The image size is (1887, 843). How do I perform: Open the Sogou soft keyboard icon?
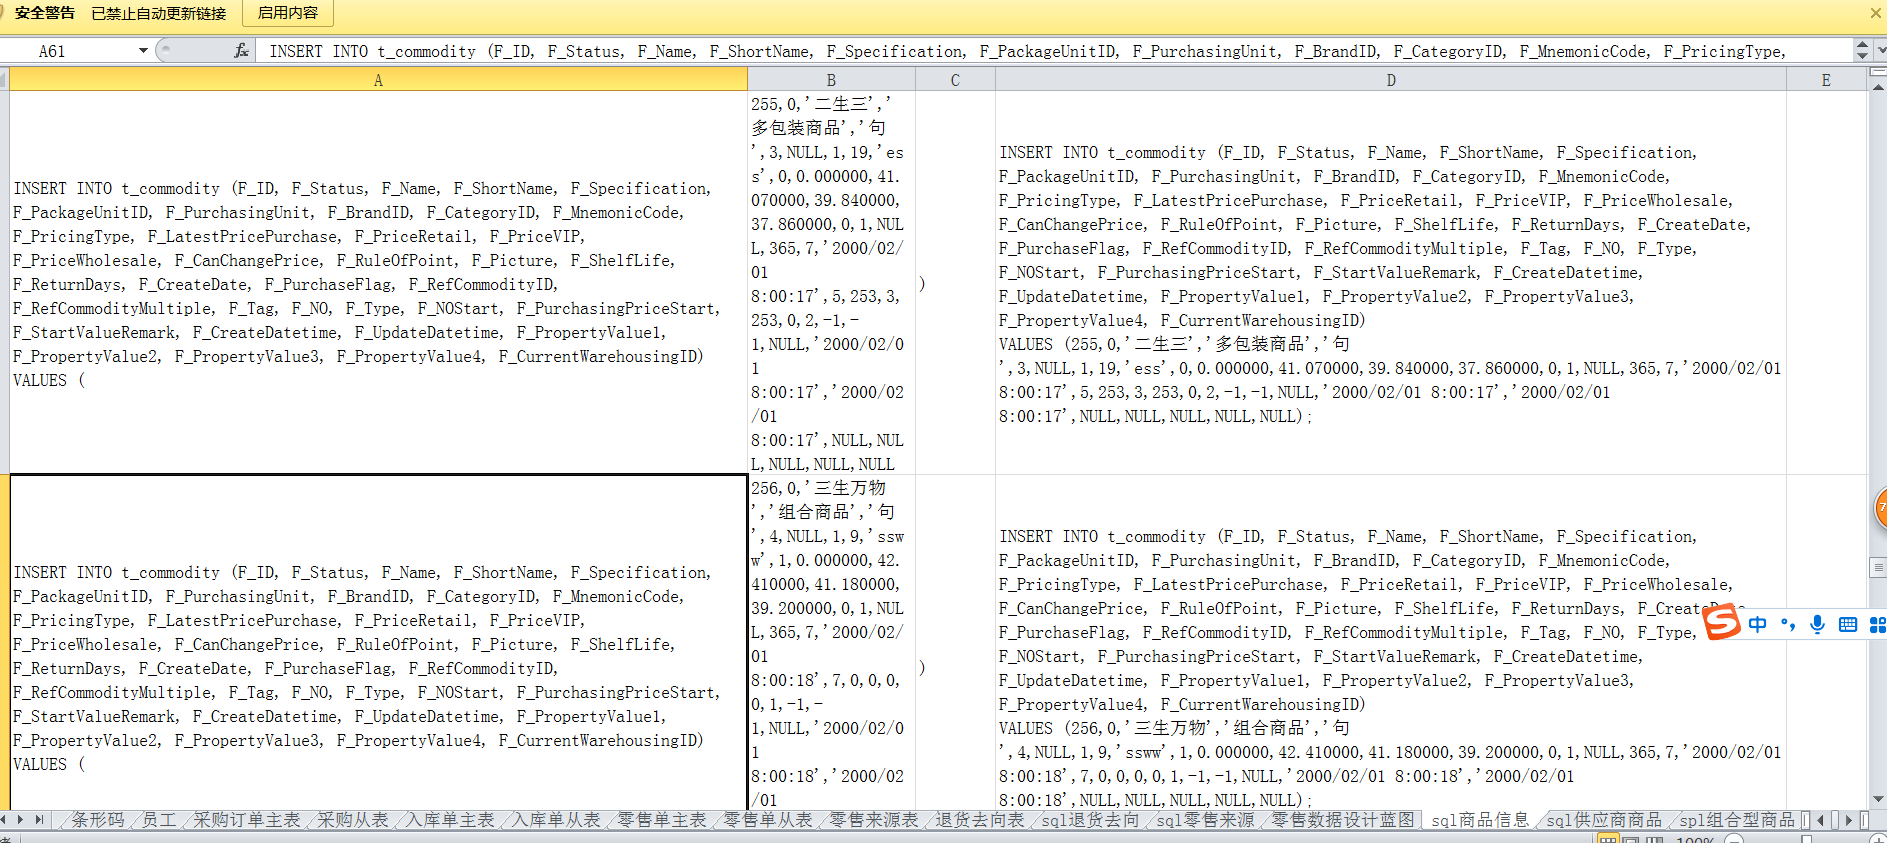click(1848, 625)
